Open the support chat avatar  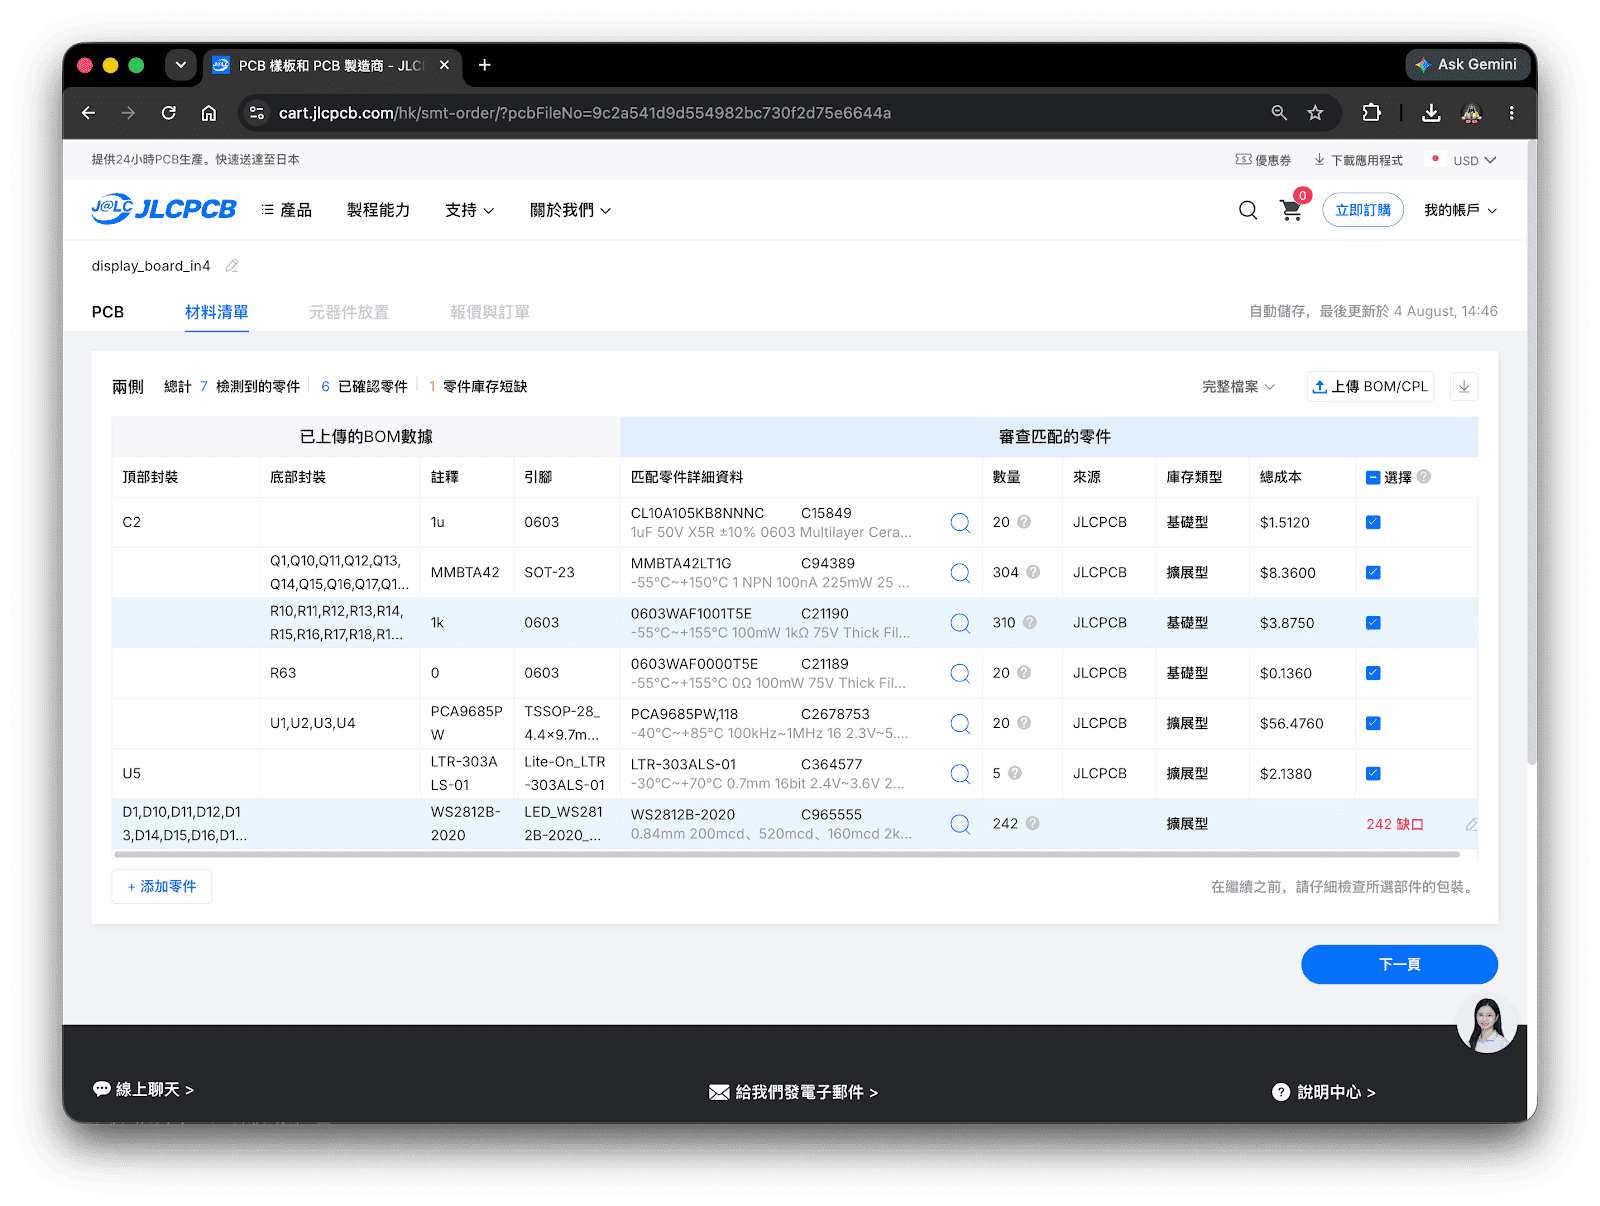(x=1486, y=1025)
